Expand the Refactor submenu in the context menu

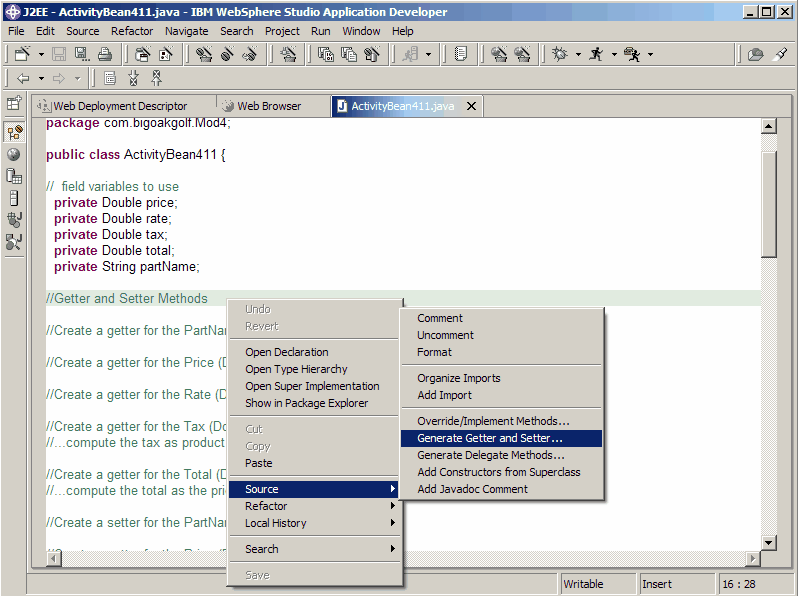pos(314,506)
